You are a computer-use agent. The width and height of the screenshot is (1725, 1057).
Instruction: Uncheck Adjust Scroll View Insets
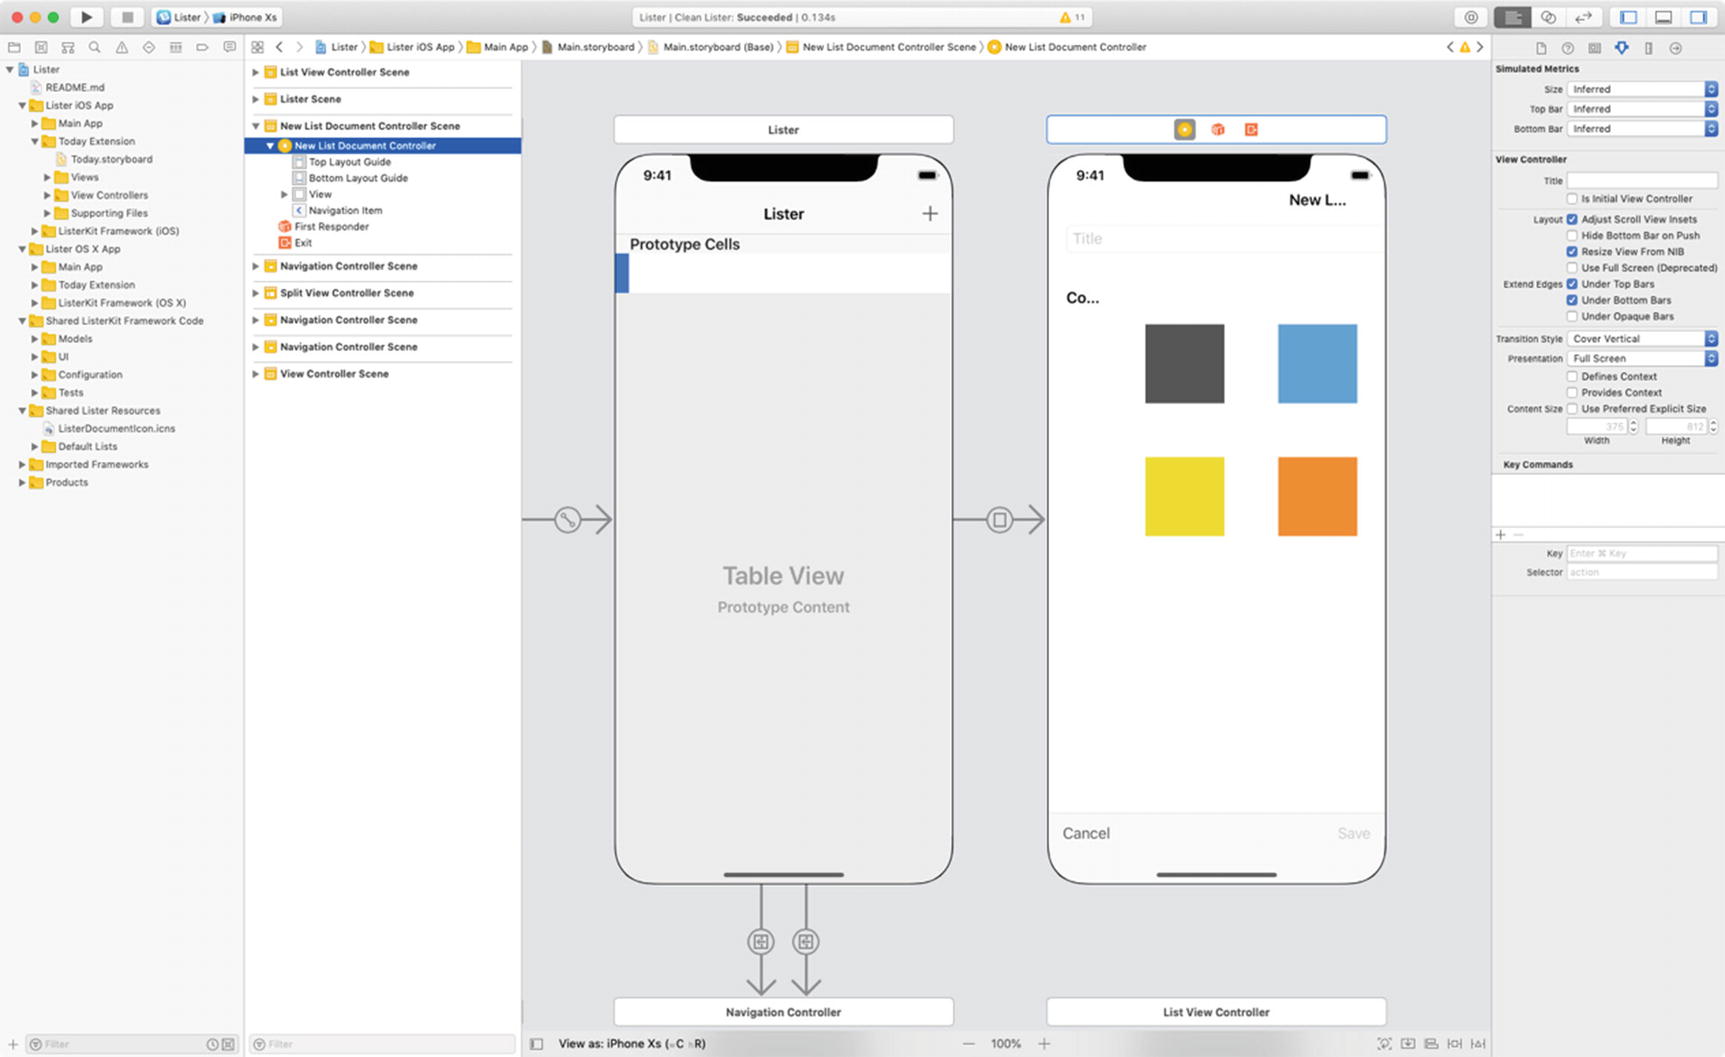point(1572,219)
